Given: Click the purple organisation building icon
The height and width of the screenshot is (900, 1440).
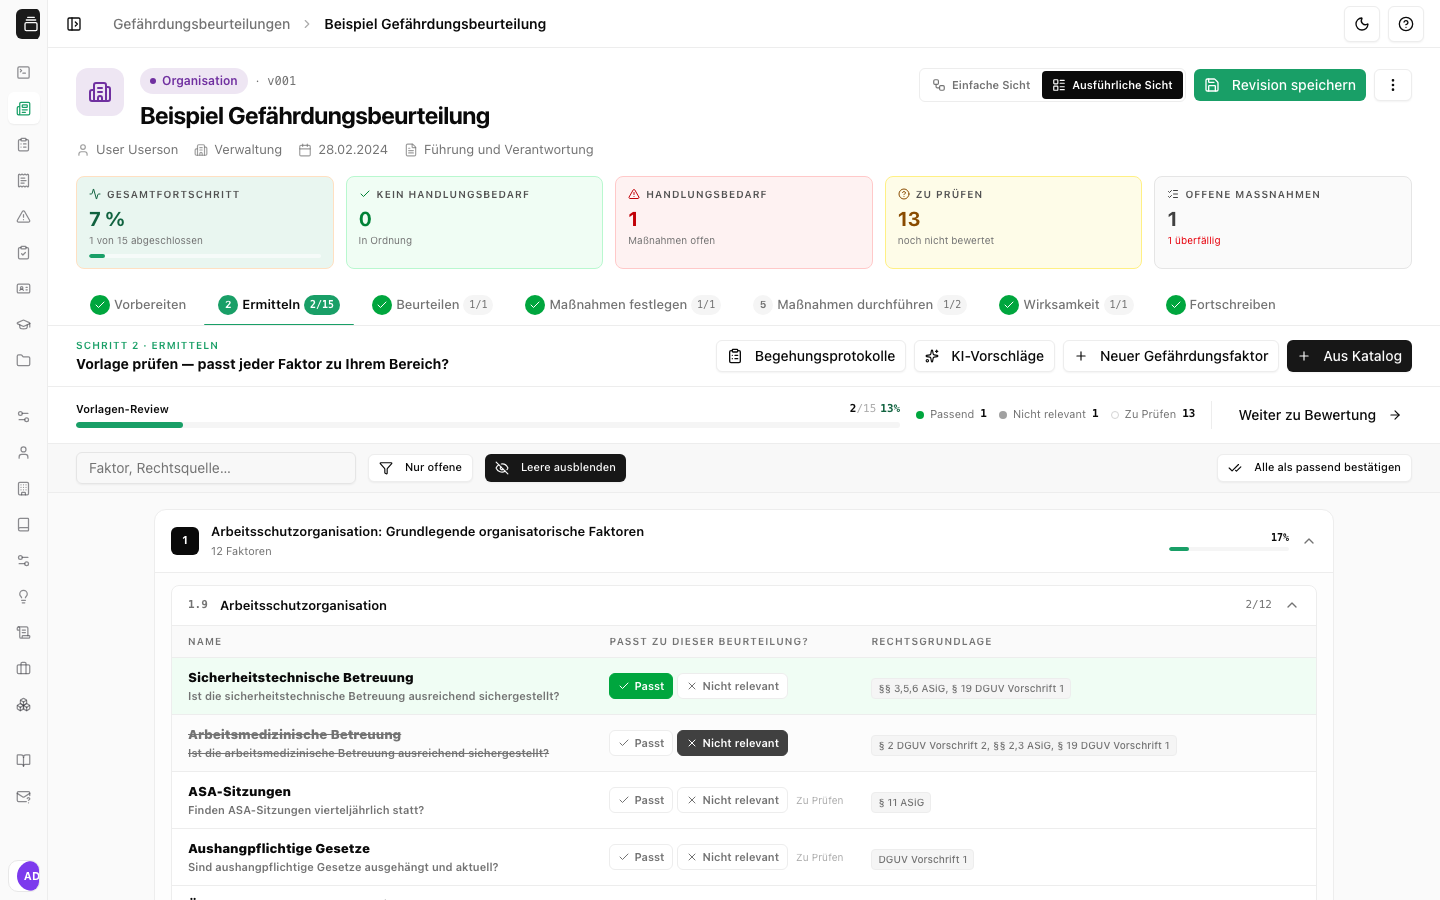Looking at the screenshot, I should 100,92.
